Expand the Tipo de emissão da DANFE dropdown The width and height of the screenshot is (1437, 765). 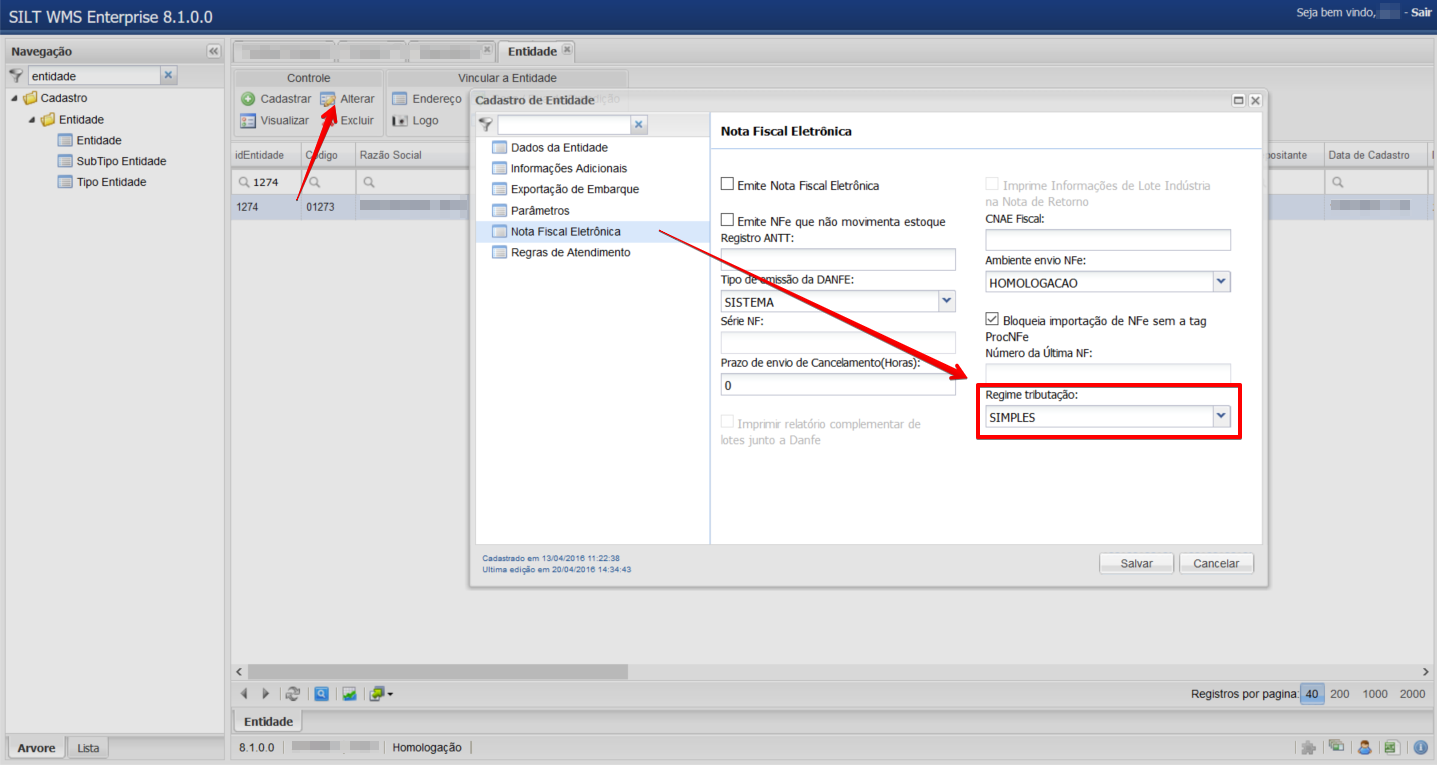click(x=946, y=301)
